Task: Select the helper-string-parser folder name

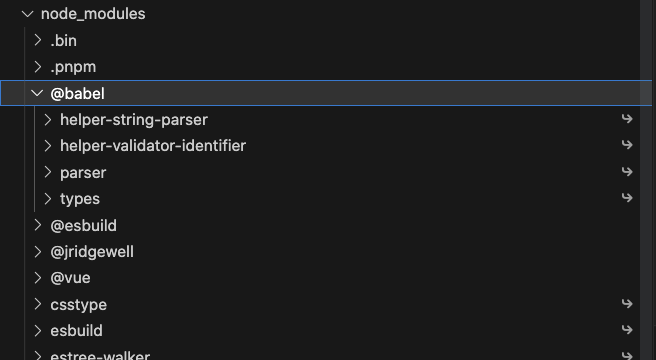Action: 134,120
